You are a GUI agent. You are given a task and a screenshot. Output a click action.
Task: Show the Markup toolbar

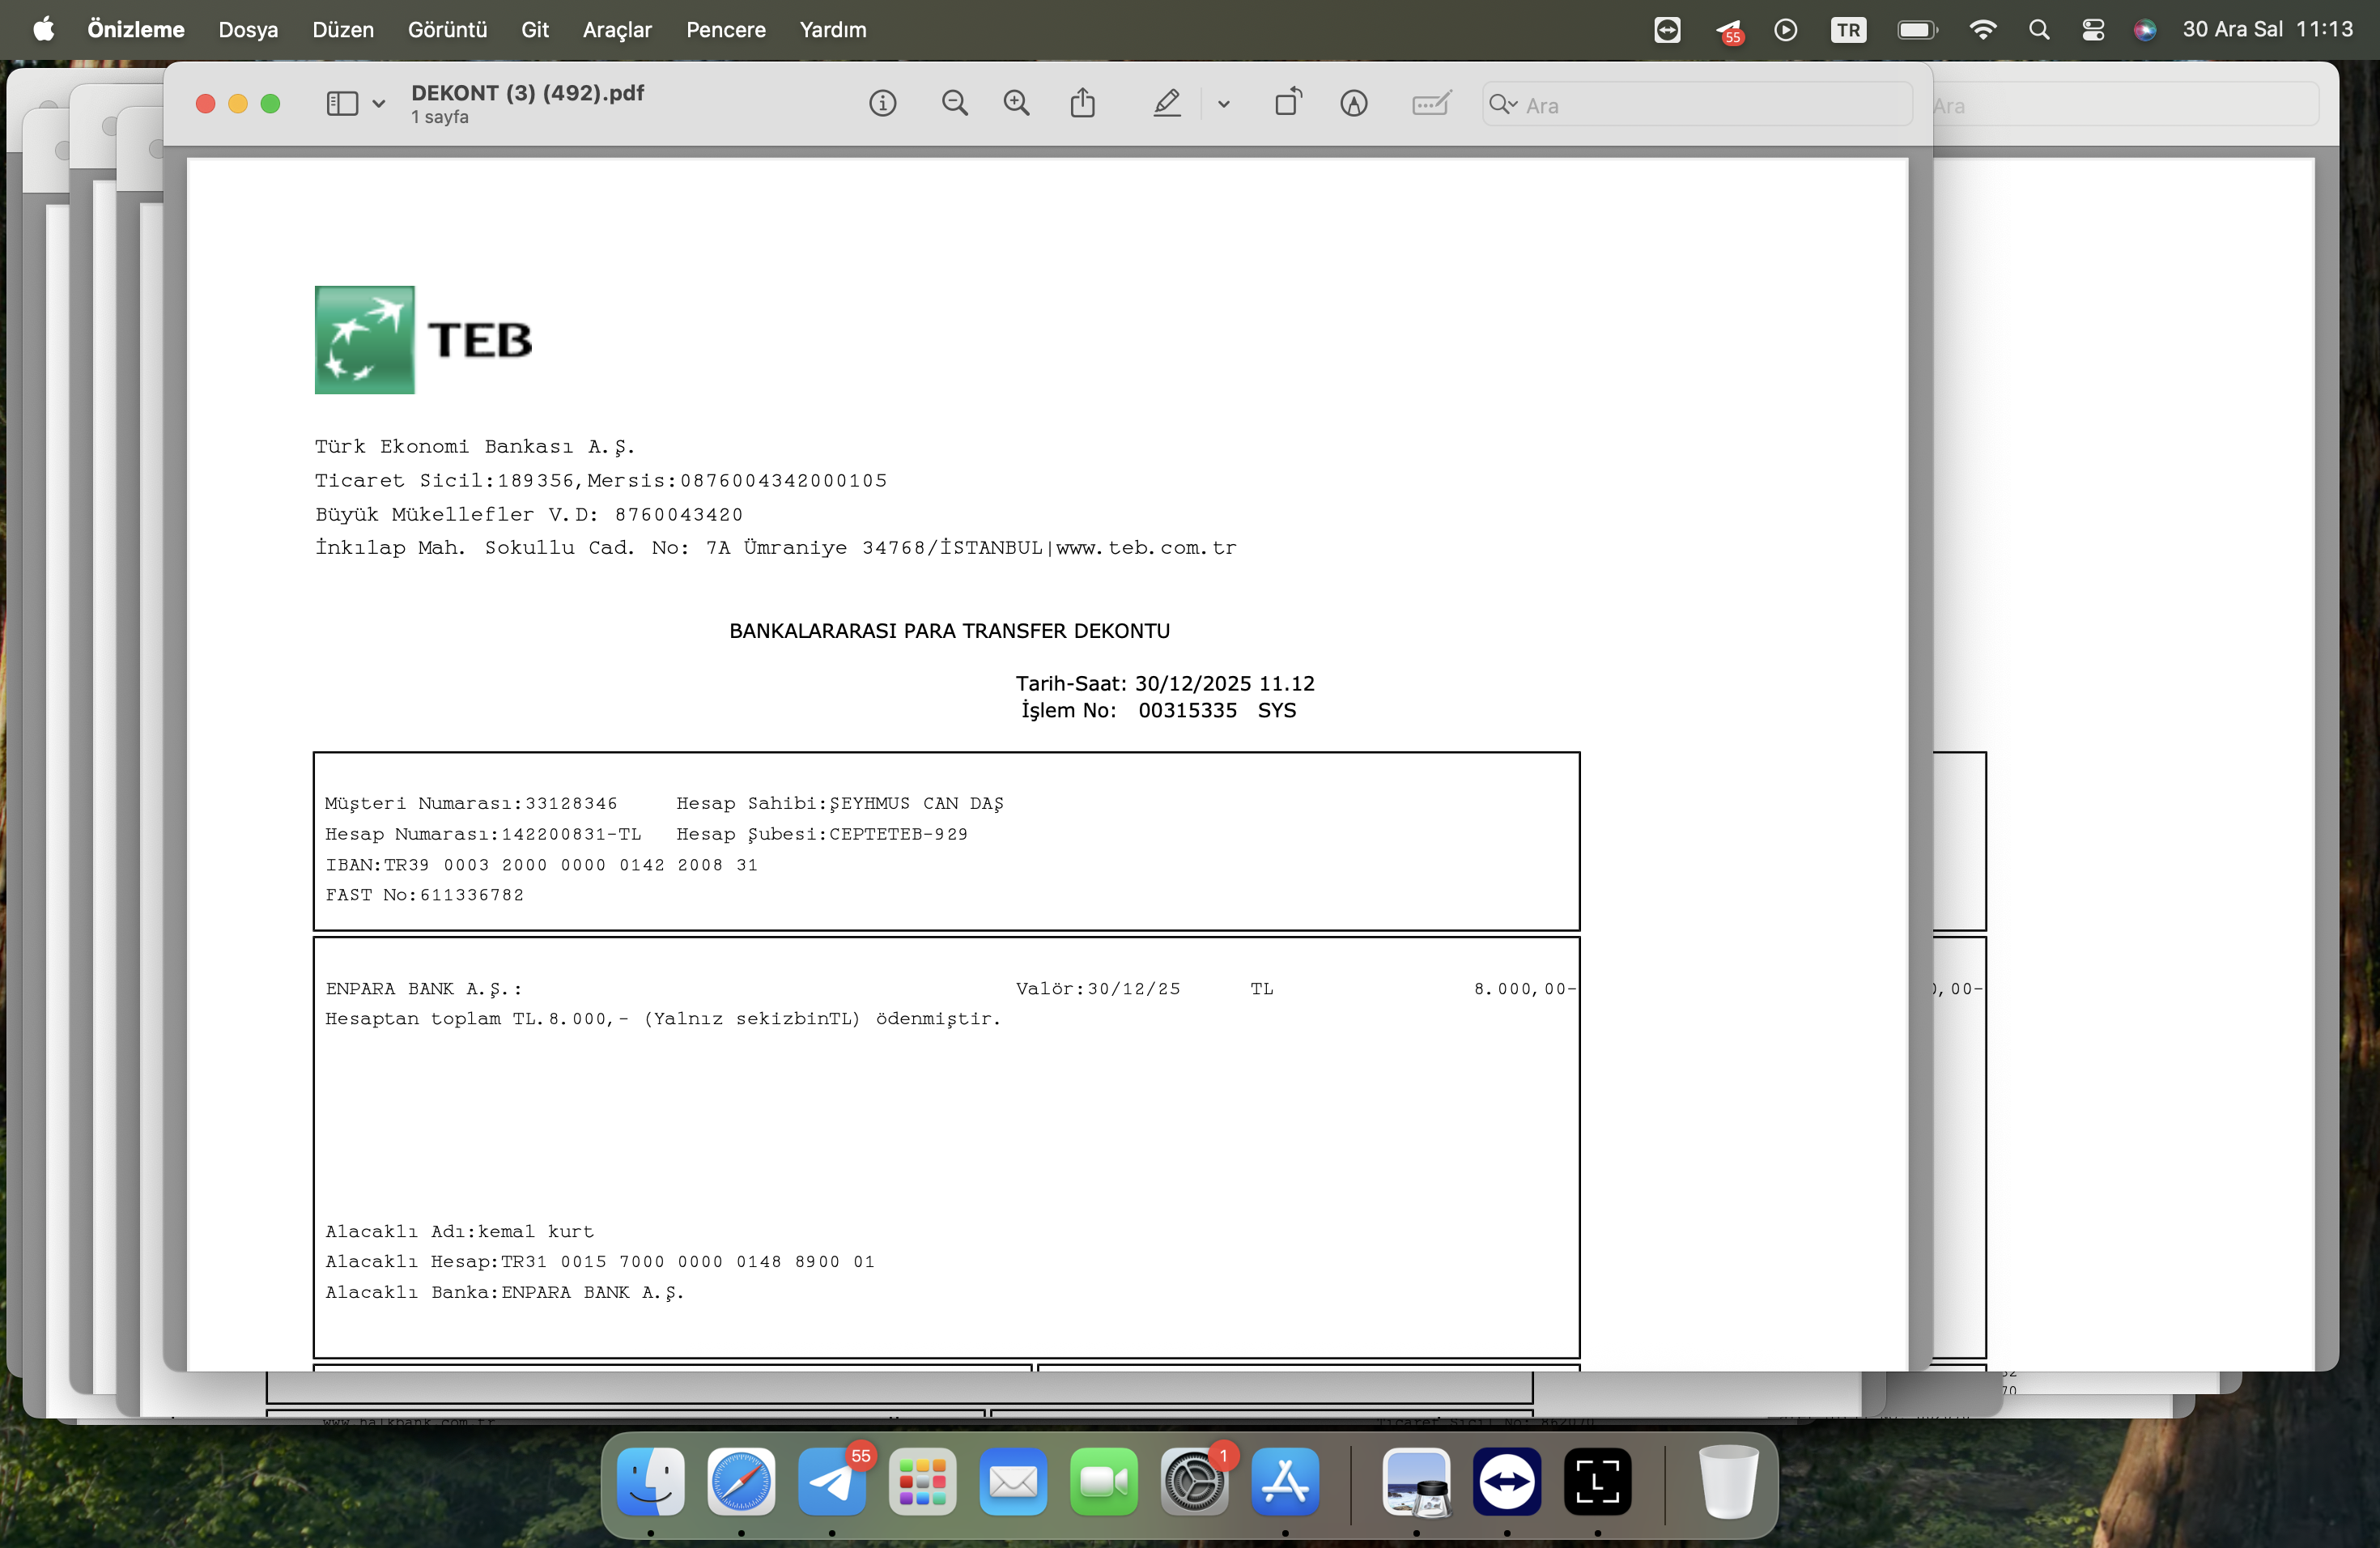pos(1354,104)
